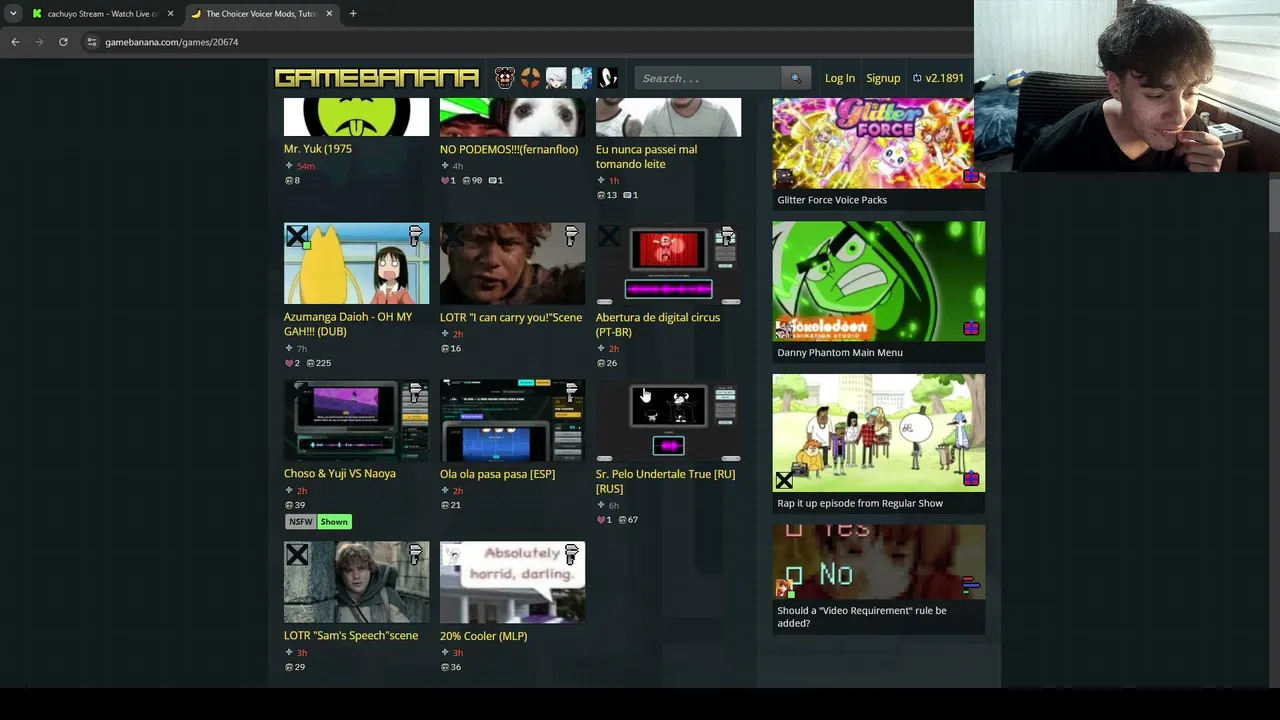Open the "Video Requirement" rule poll link
Viewport: 1280px width, 720px height.
[x=862, y=616]
